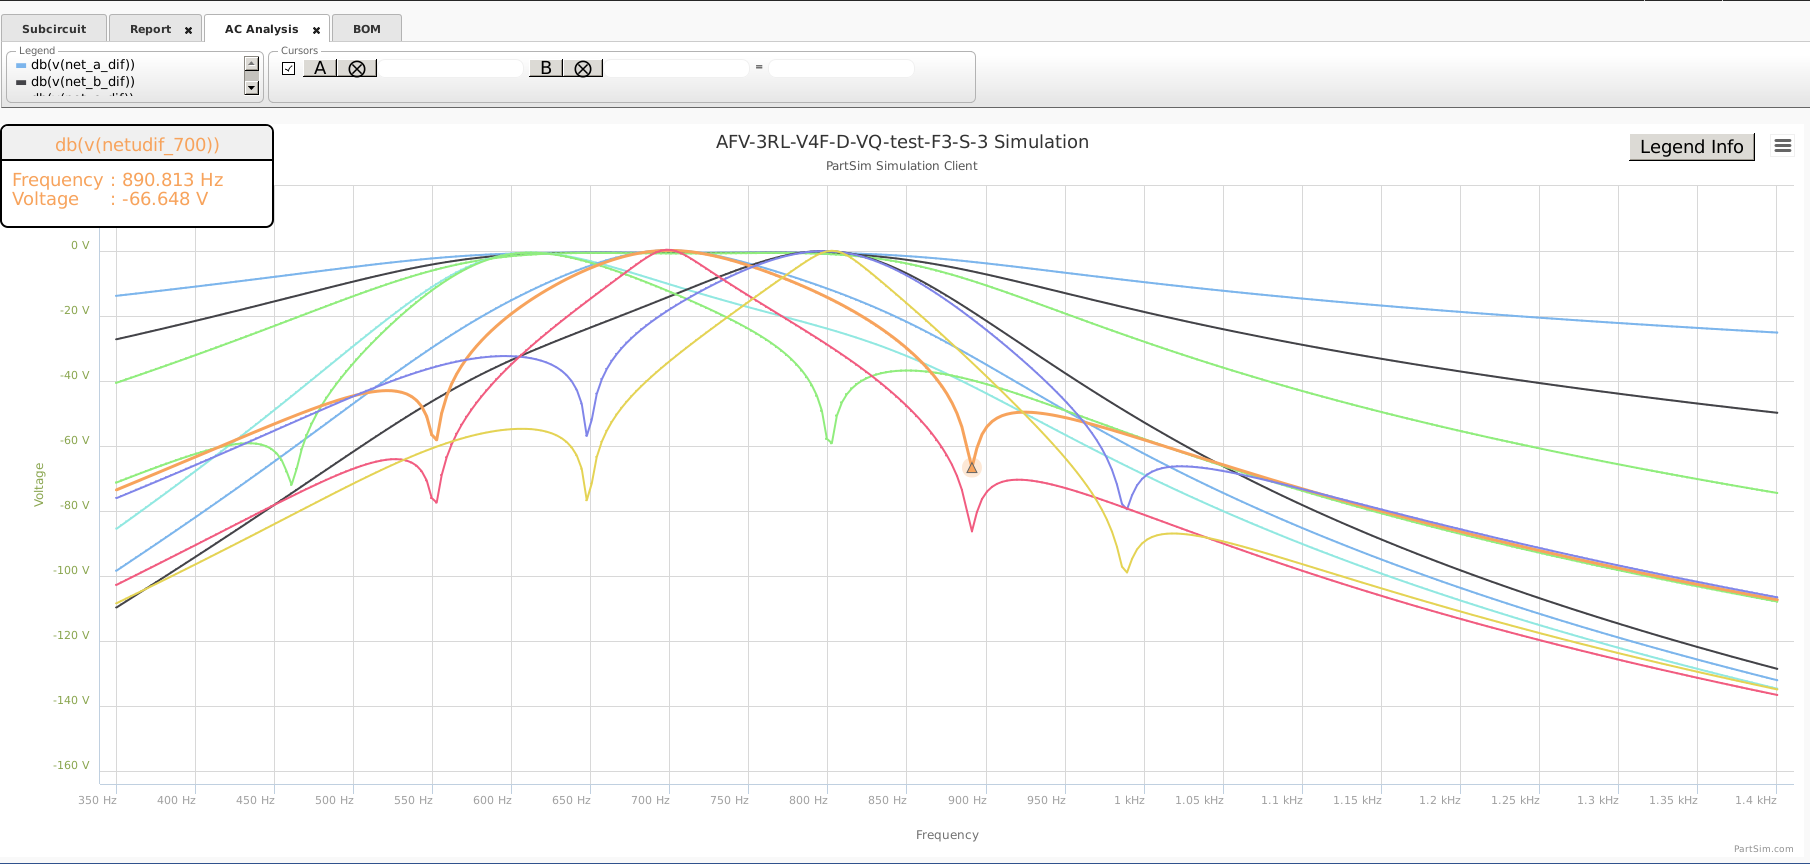Click the blue swatch for db(v(net_a_dif))
This screenshot has height=864, width=1810.
(x=21, y=65)
